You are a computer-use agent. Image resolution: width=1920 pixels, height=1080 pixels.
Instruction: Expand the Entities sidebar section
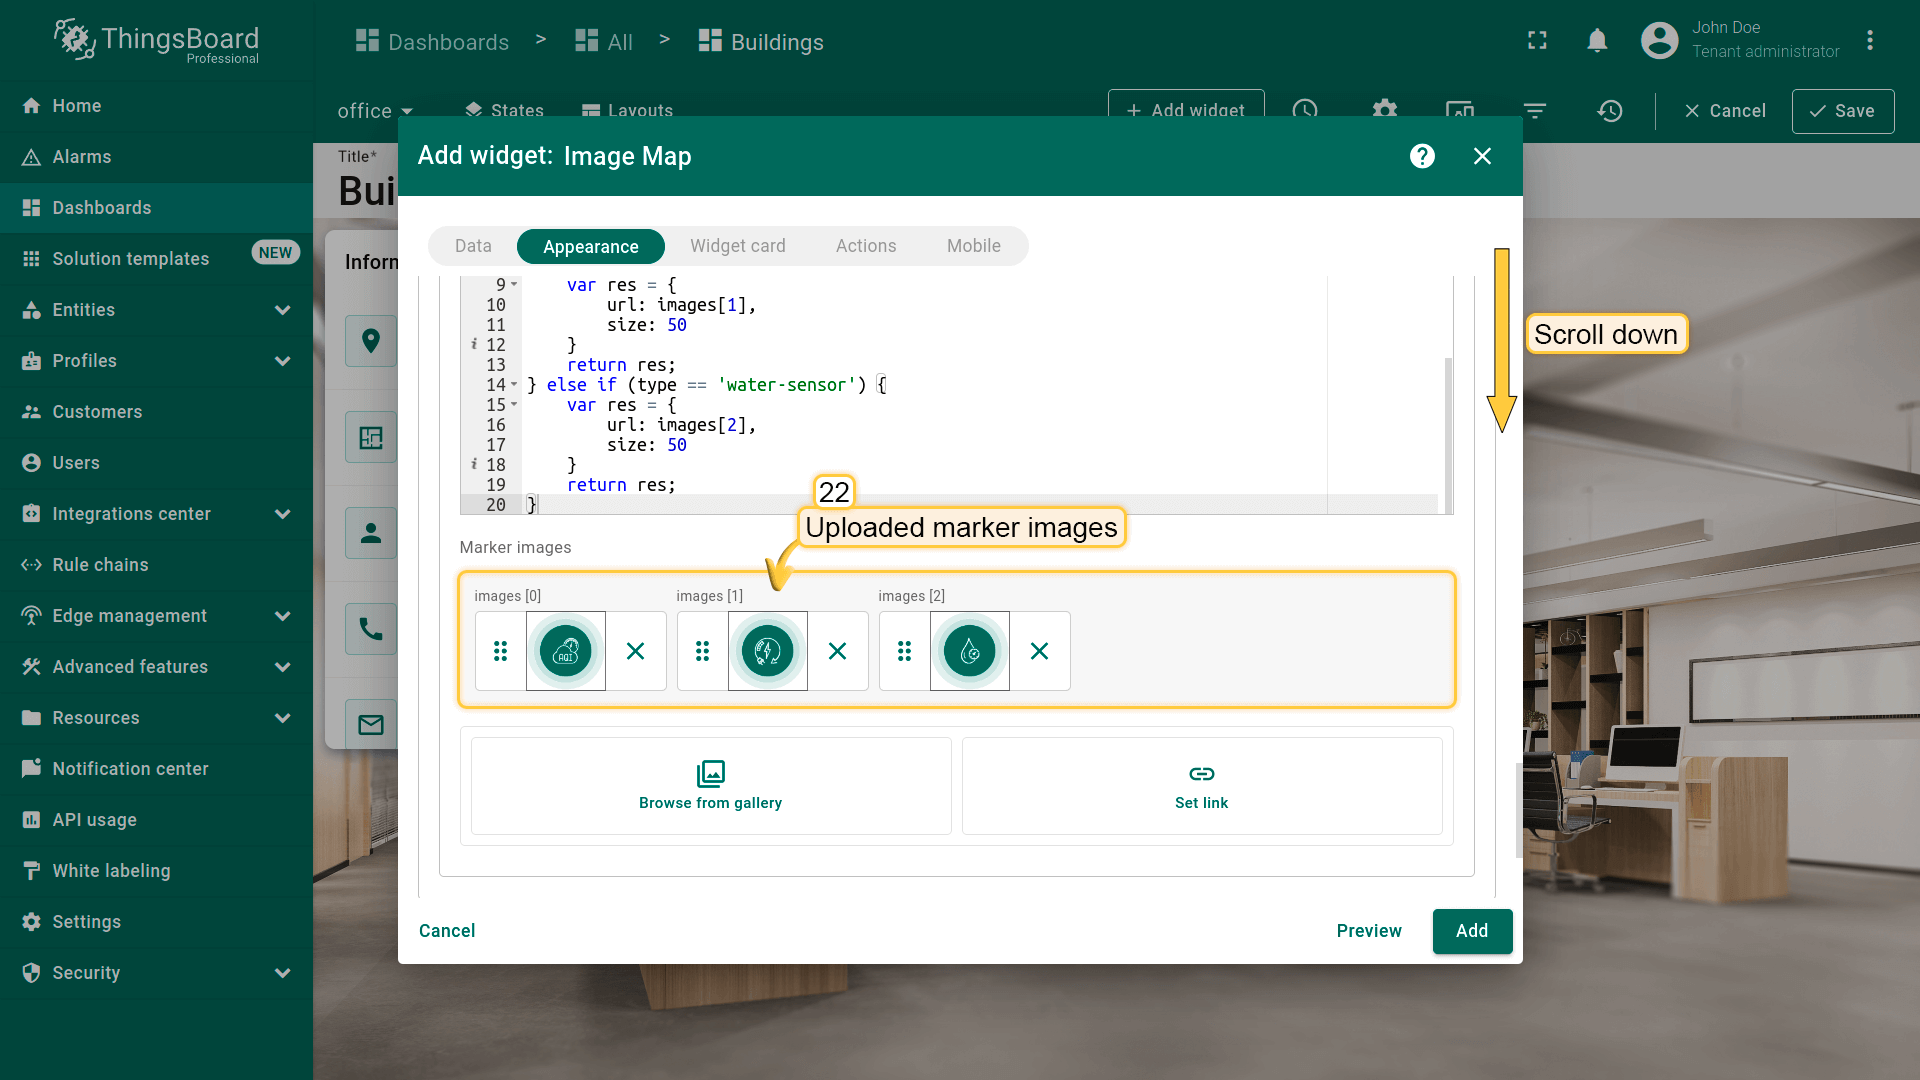tap(282, 310)
